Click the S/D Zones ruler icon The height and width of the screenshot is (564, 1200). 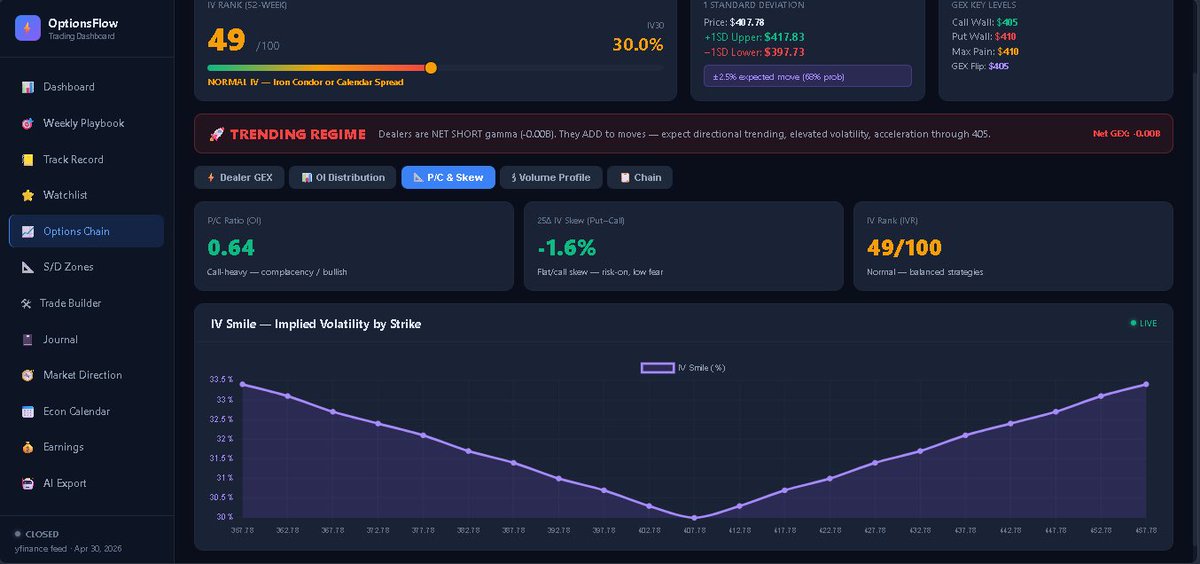point(28,267)
